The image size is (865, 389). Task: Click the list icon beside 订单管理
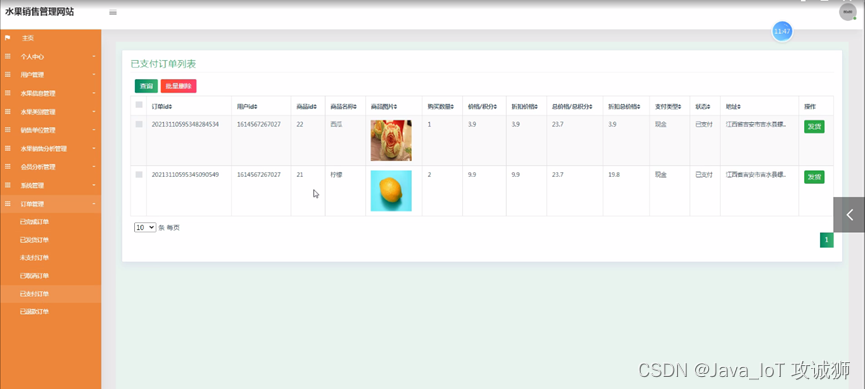pyautogui.click(x=7, y=204)
